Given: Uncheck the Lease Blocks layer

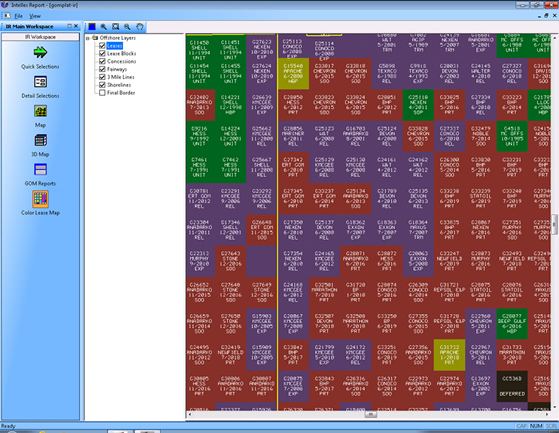Looking at the screenshot, I should point(102,53).
